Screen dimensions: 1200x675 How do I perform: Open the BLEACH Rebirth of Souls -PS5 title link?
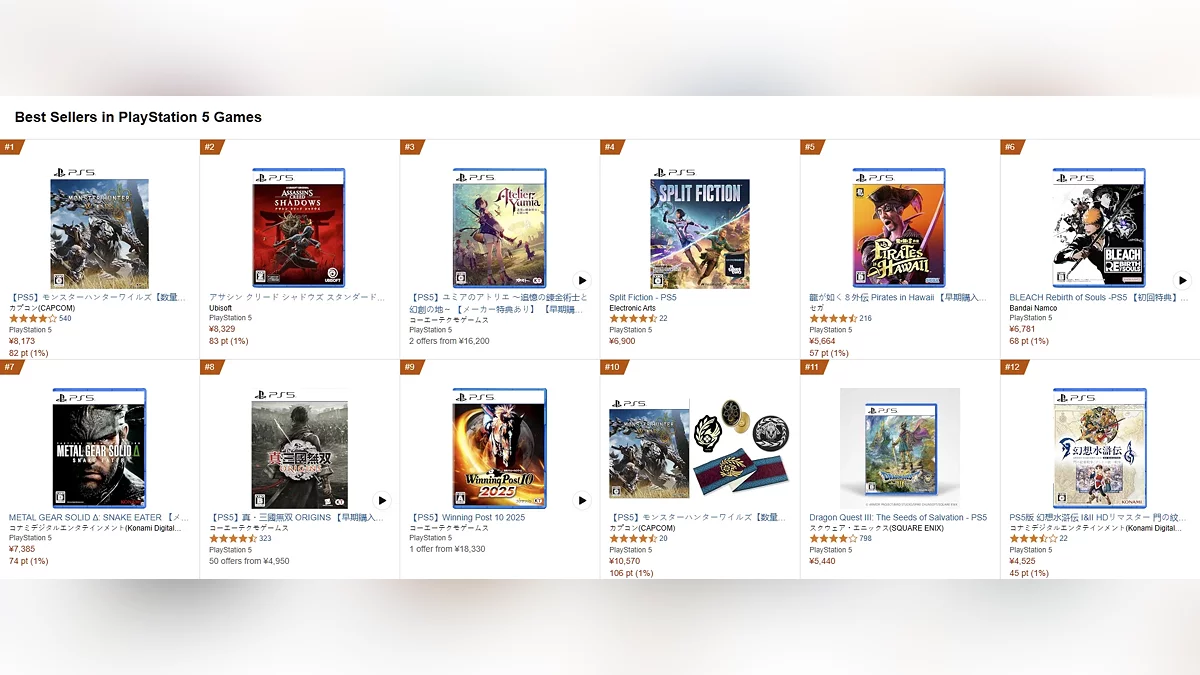point(1099,297)
